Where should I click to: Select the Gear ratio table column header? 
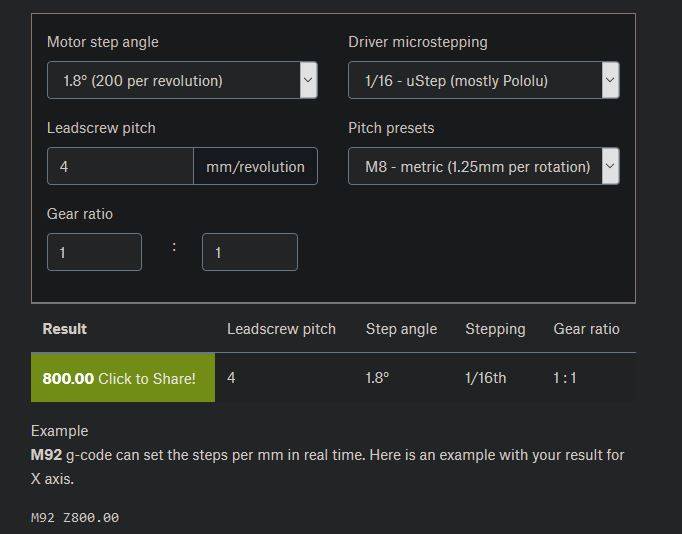pos(586,329)
